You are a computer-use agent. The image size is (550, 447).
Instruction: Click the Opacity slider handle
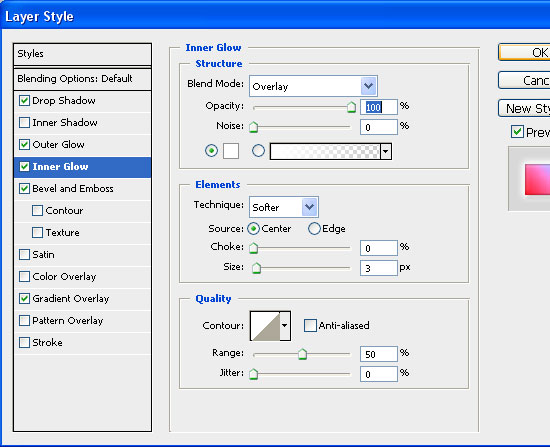[351, 107]
